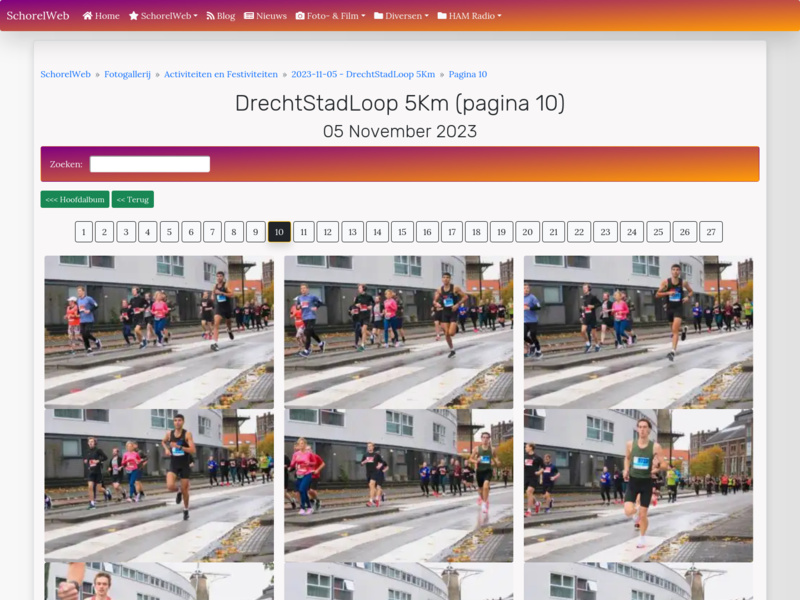Image resolution: width=800 pixels, height=600 pixels.
Task: Focus the Zoeken search input field
Action: tap(150, 164)
